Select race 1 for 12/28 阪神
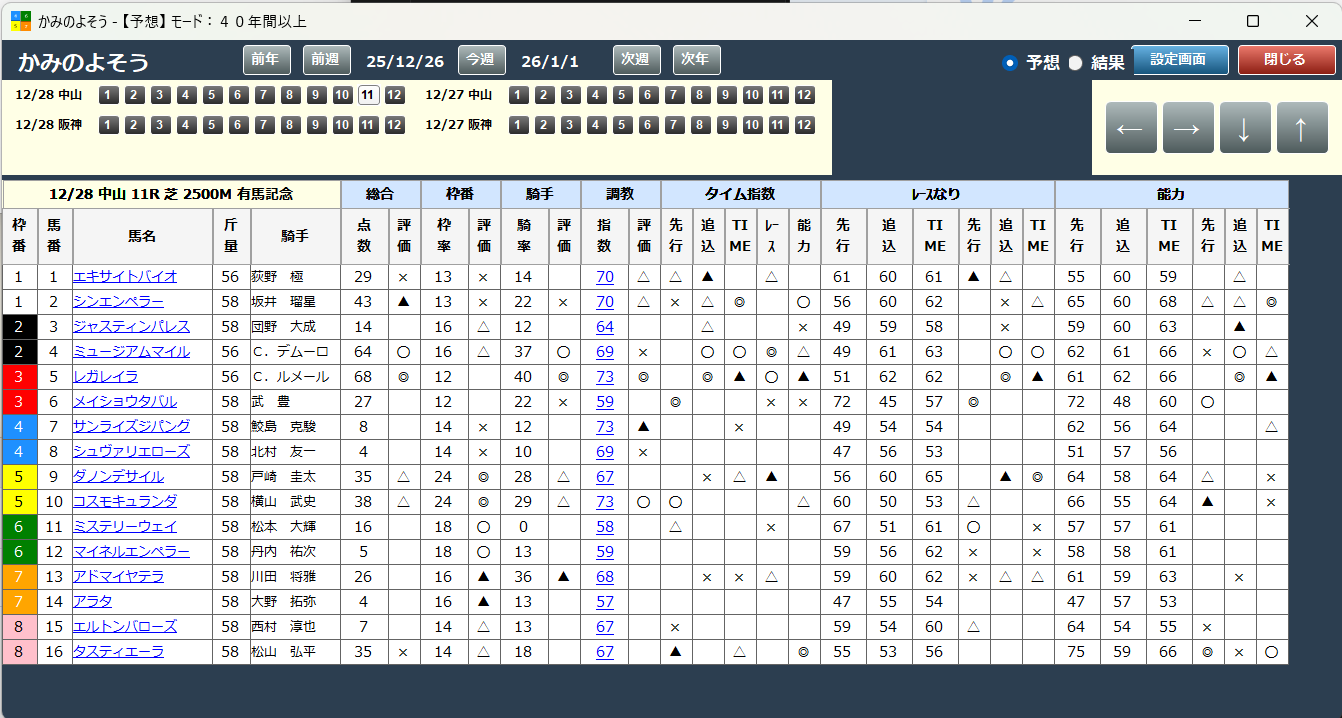 (108, 125)
